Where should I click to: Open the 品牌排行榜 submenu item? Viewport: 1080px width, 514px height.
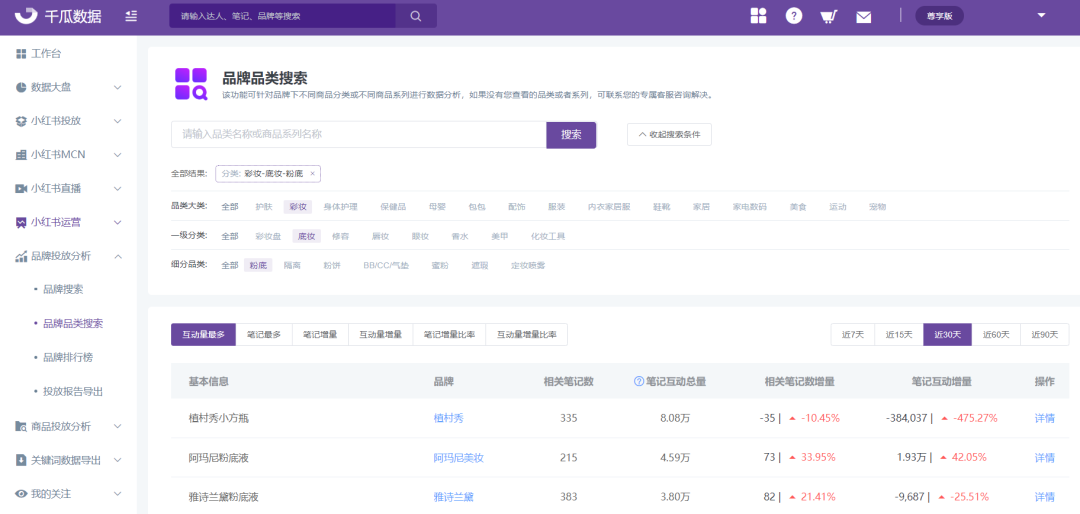68,358
